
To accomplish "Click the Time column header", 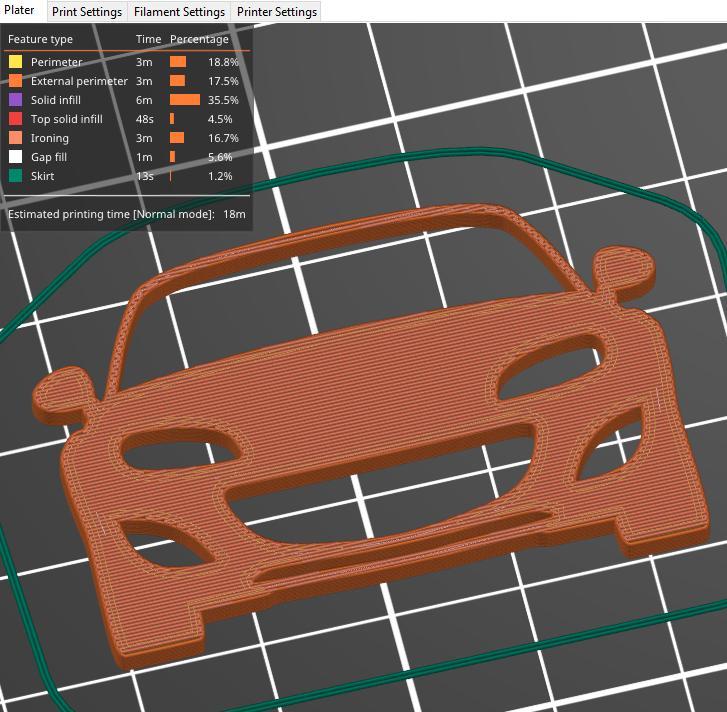I will 148,39.
